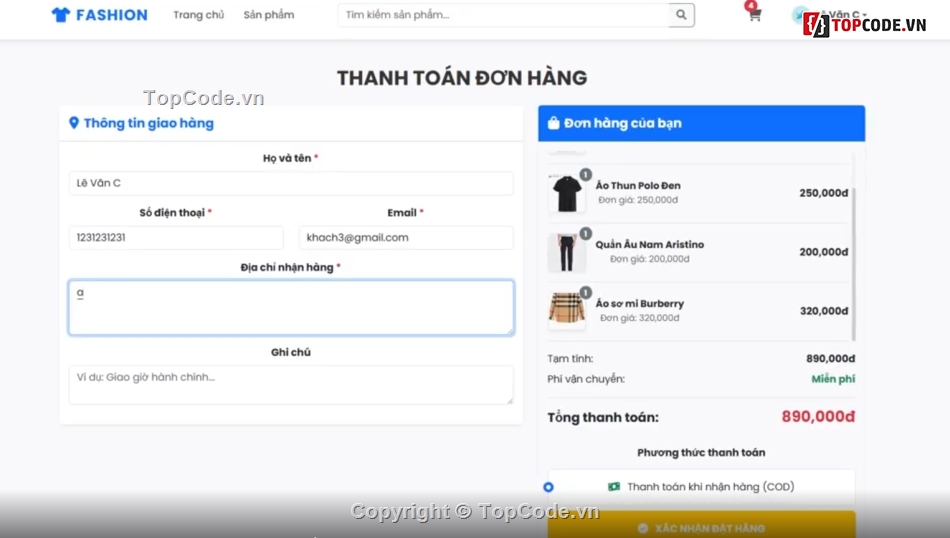Click the cash icon next to COD option

(x=614, y=487)
